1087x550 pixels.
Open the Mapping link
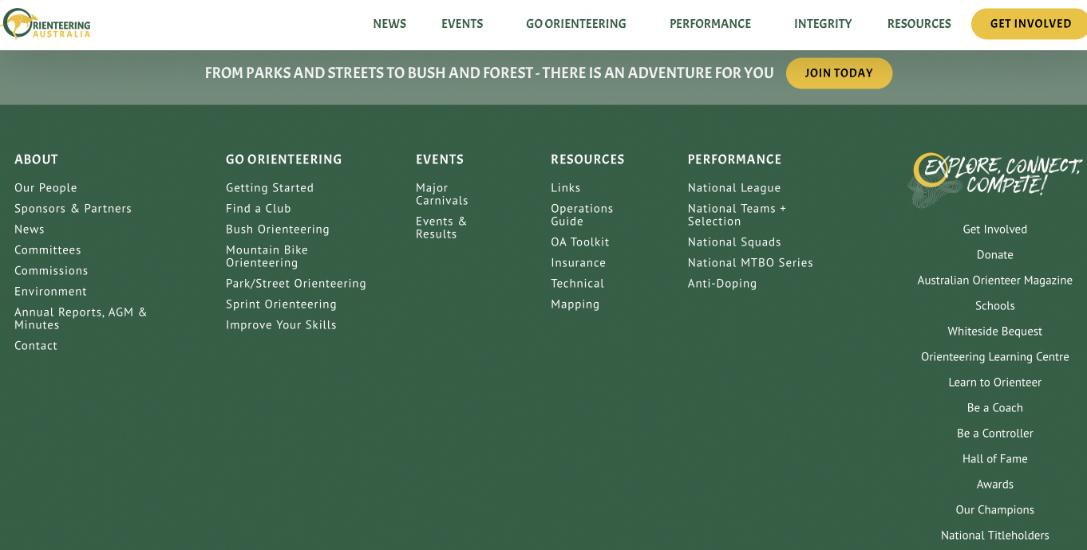click(x=575, y=304)
